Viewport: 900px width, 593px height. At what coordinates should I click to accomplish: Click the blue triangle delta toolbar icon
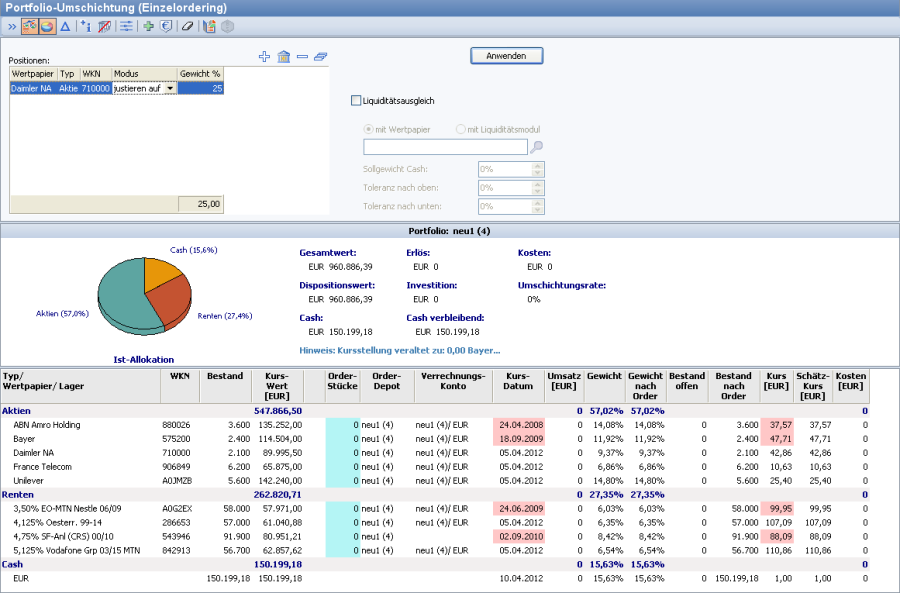click(65, 26)
